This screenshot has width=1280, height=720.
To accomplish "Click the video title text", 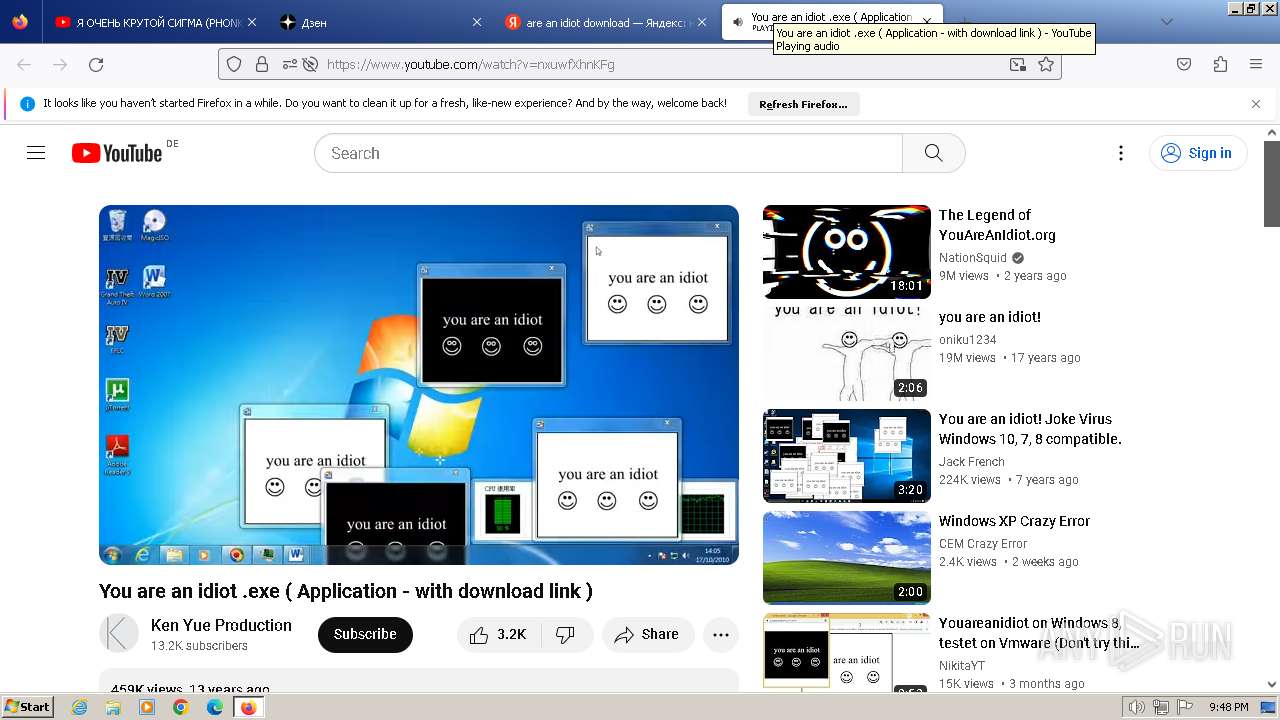I will [346, 591].
